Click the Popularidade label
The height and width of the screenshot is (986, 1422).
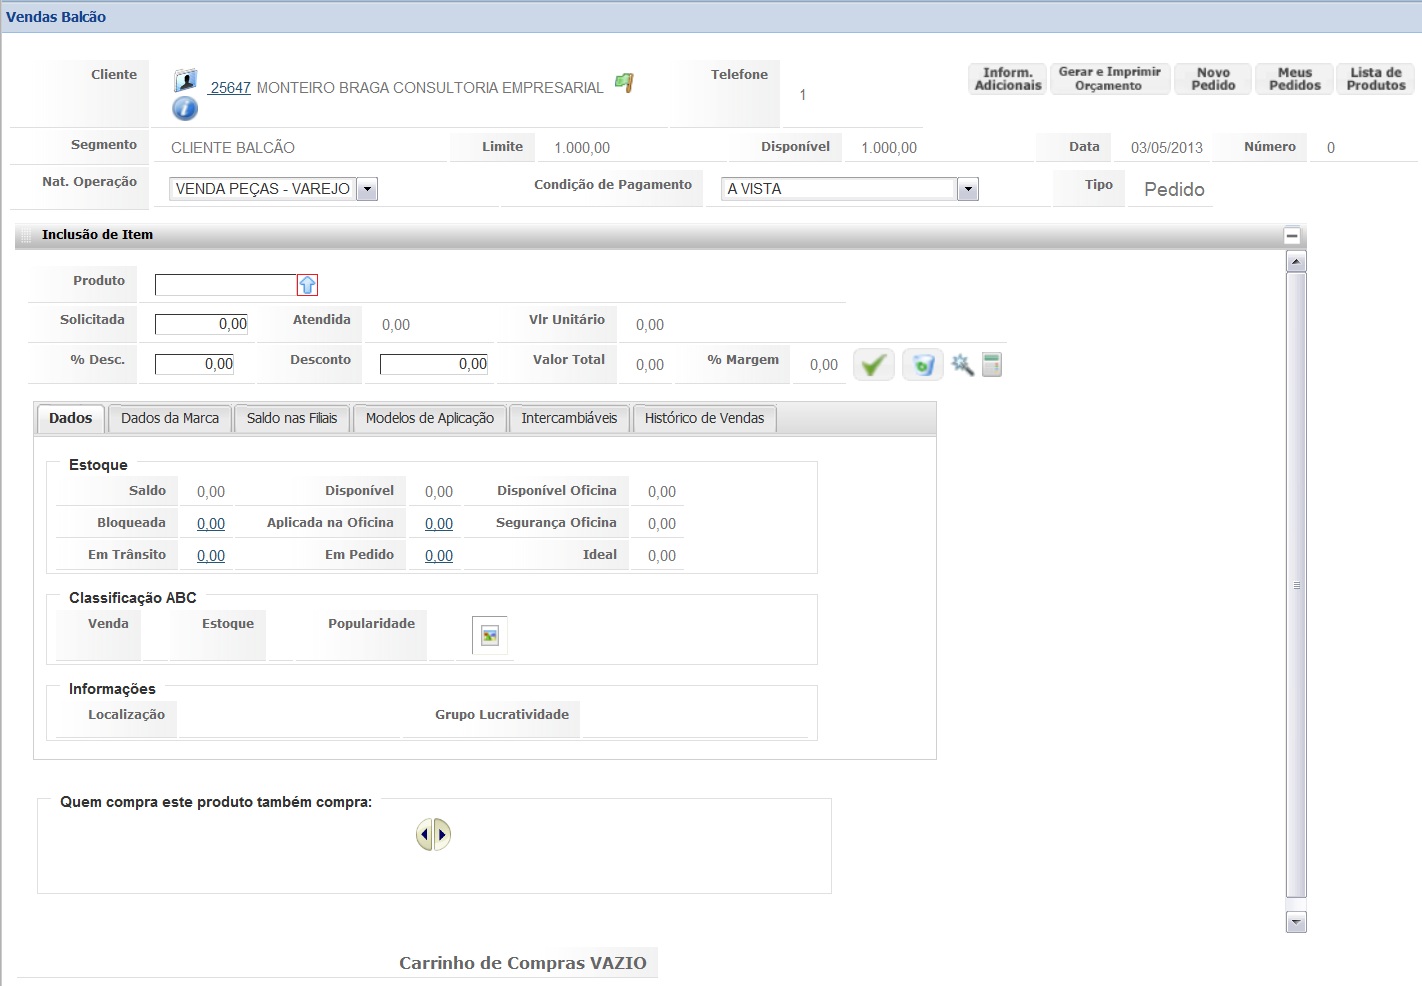click(371, 624)
